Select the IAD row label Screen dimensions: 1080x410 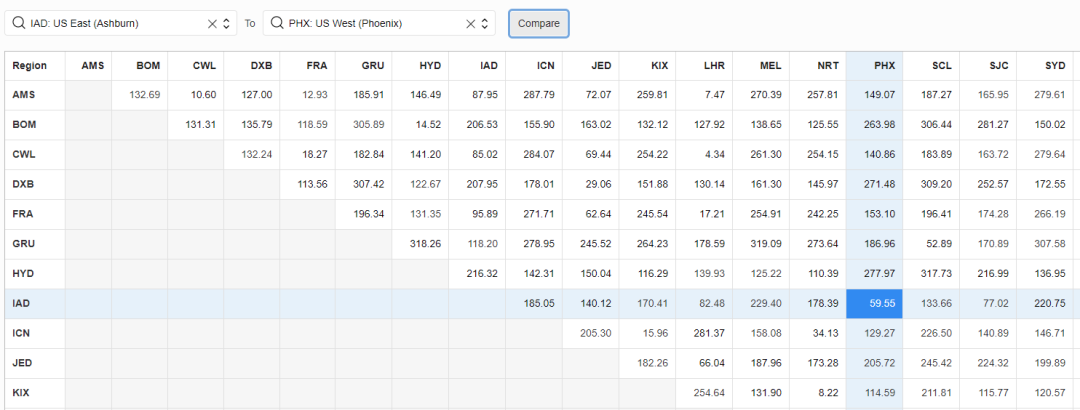tap(22, 305)
